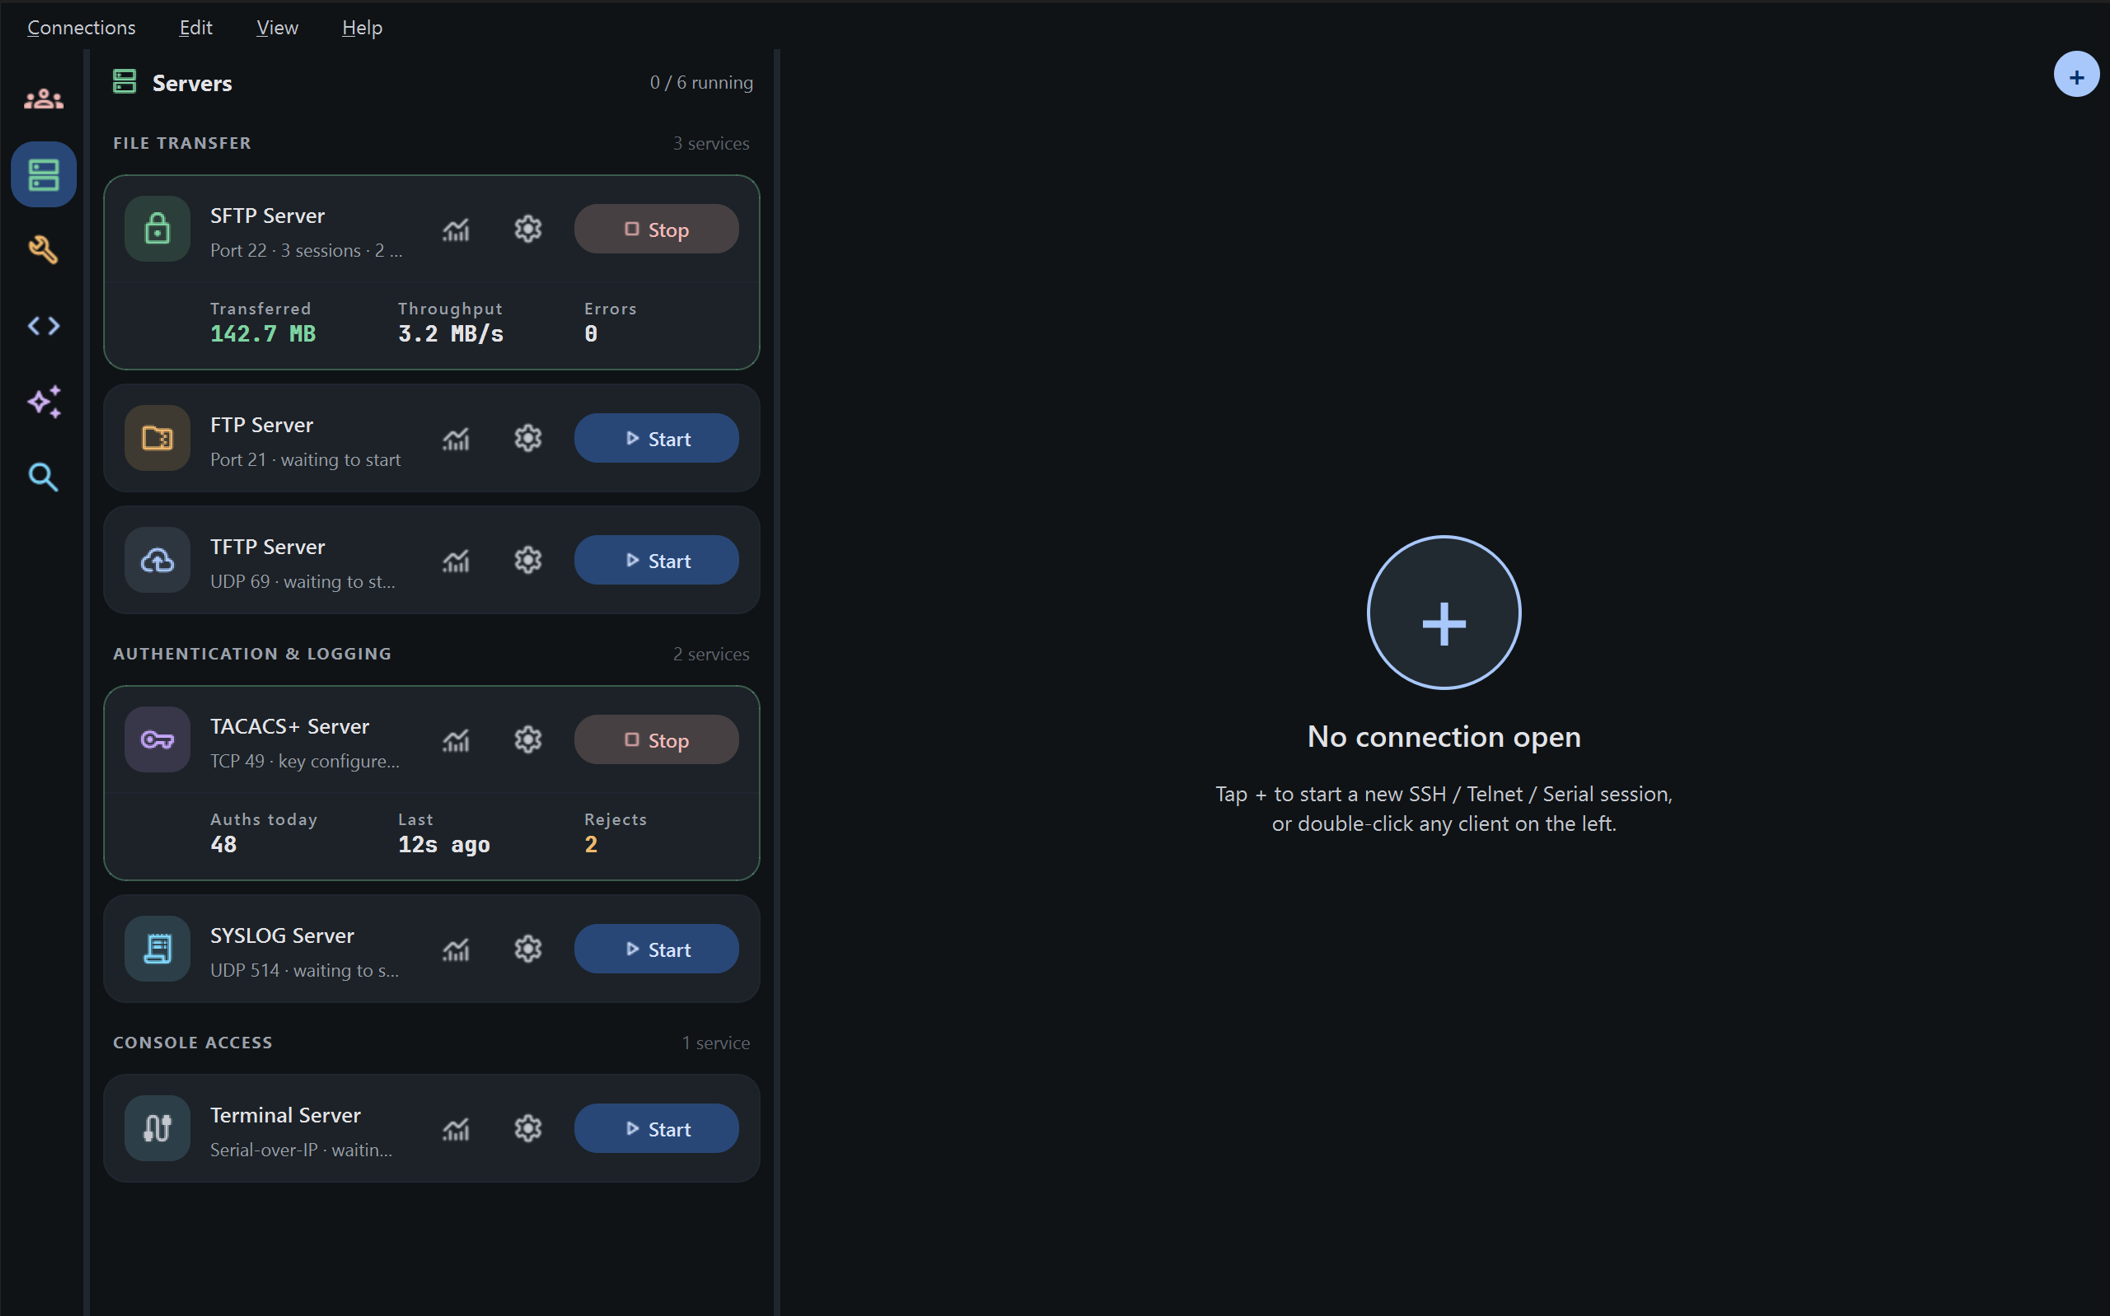
Task: Show Terminal Server statistics chart
Action: 456,1128
